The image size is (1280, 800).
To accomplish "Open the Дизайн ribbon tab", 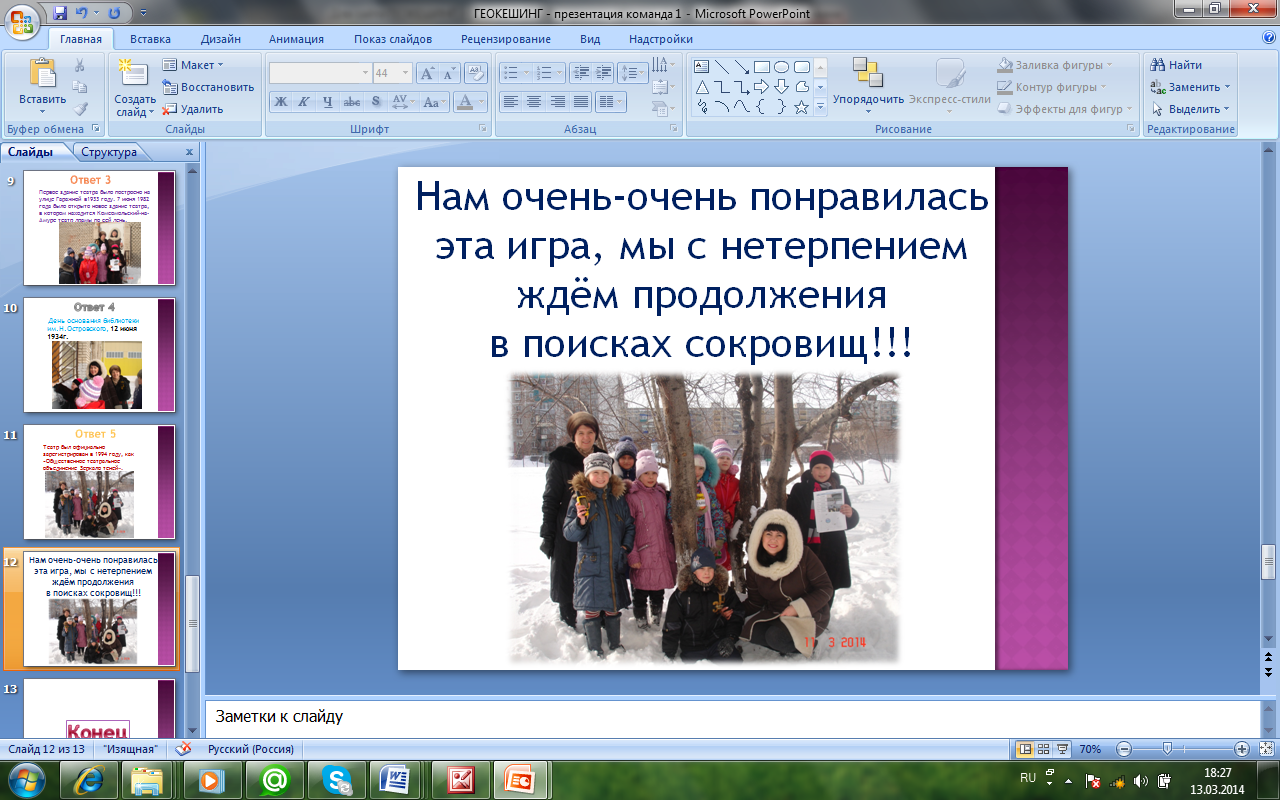I will click(220, 39).
